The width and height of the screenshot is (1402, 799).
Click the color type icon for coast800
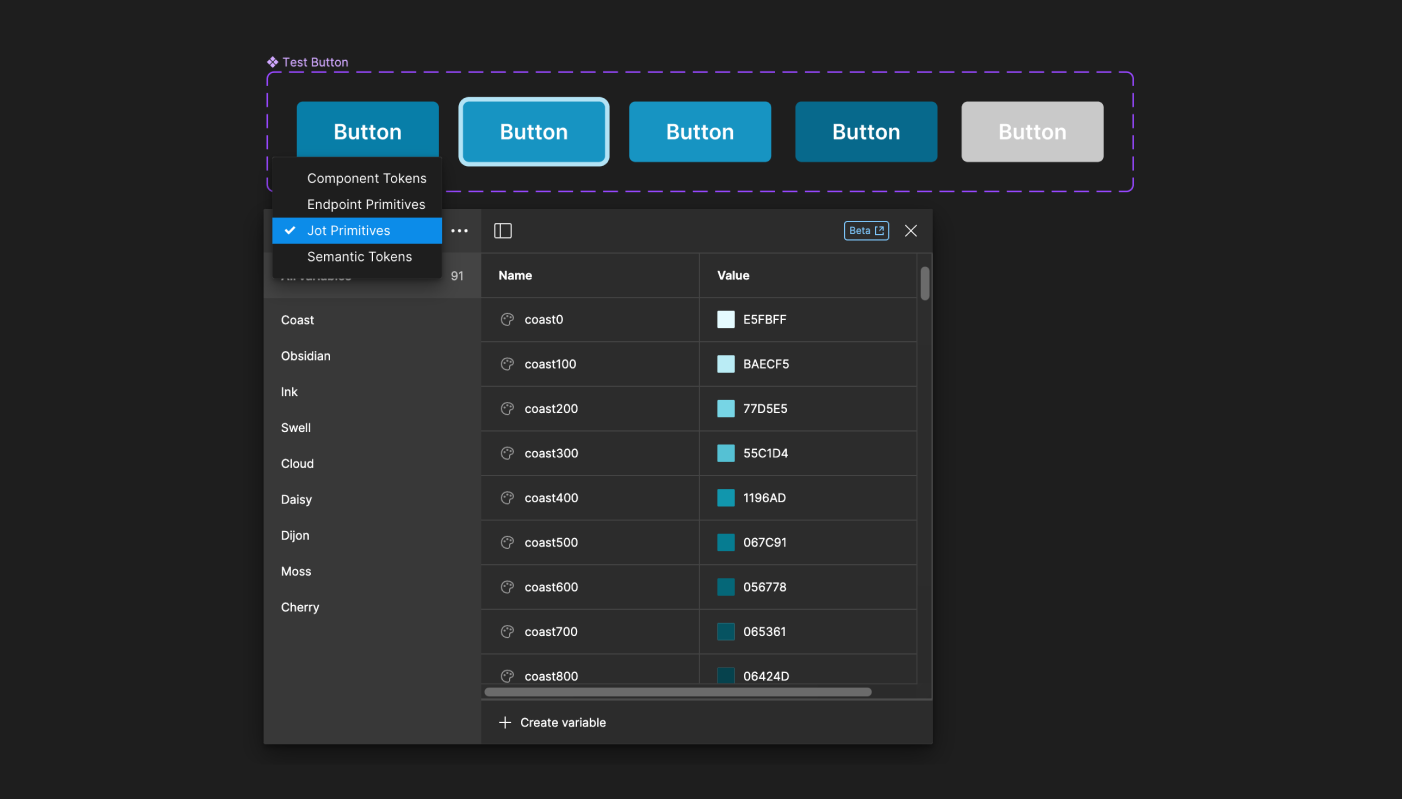pyautogui.click(x=507, y=676)
